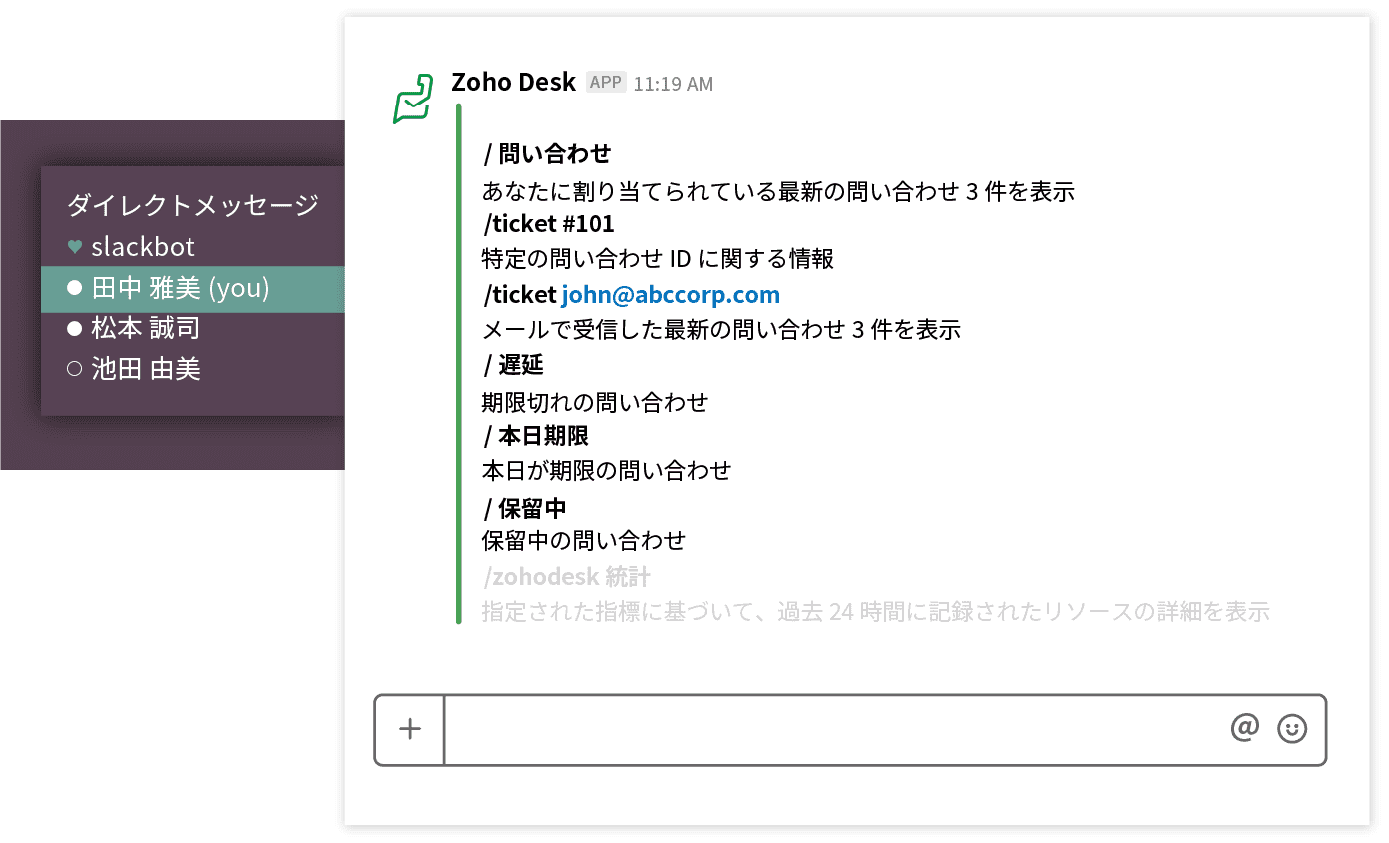The image size is (1389, 843).
Task: Click the / 問い合わせ command heading
Action: pyautogui.click(x=547, y=153)
